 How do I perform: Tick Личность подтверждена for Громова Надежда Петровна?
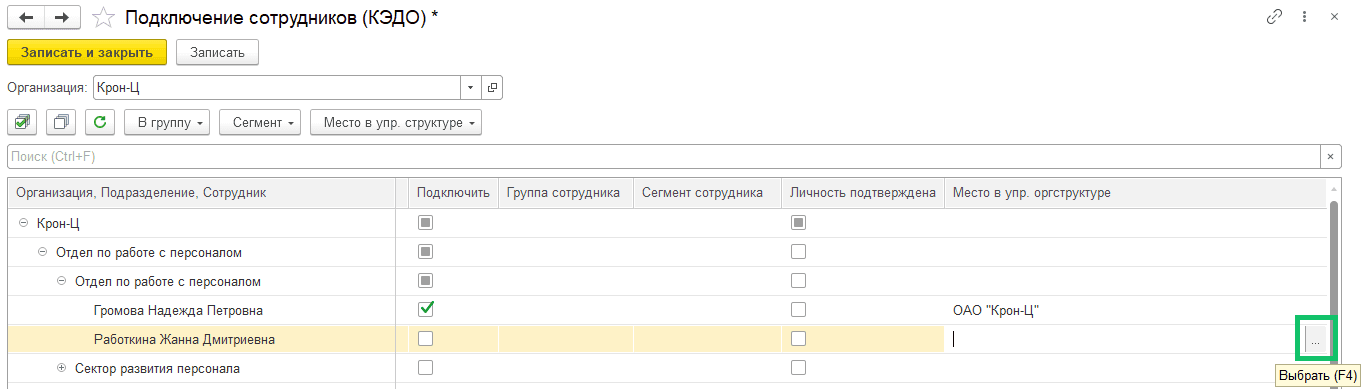pos(798,309)
